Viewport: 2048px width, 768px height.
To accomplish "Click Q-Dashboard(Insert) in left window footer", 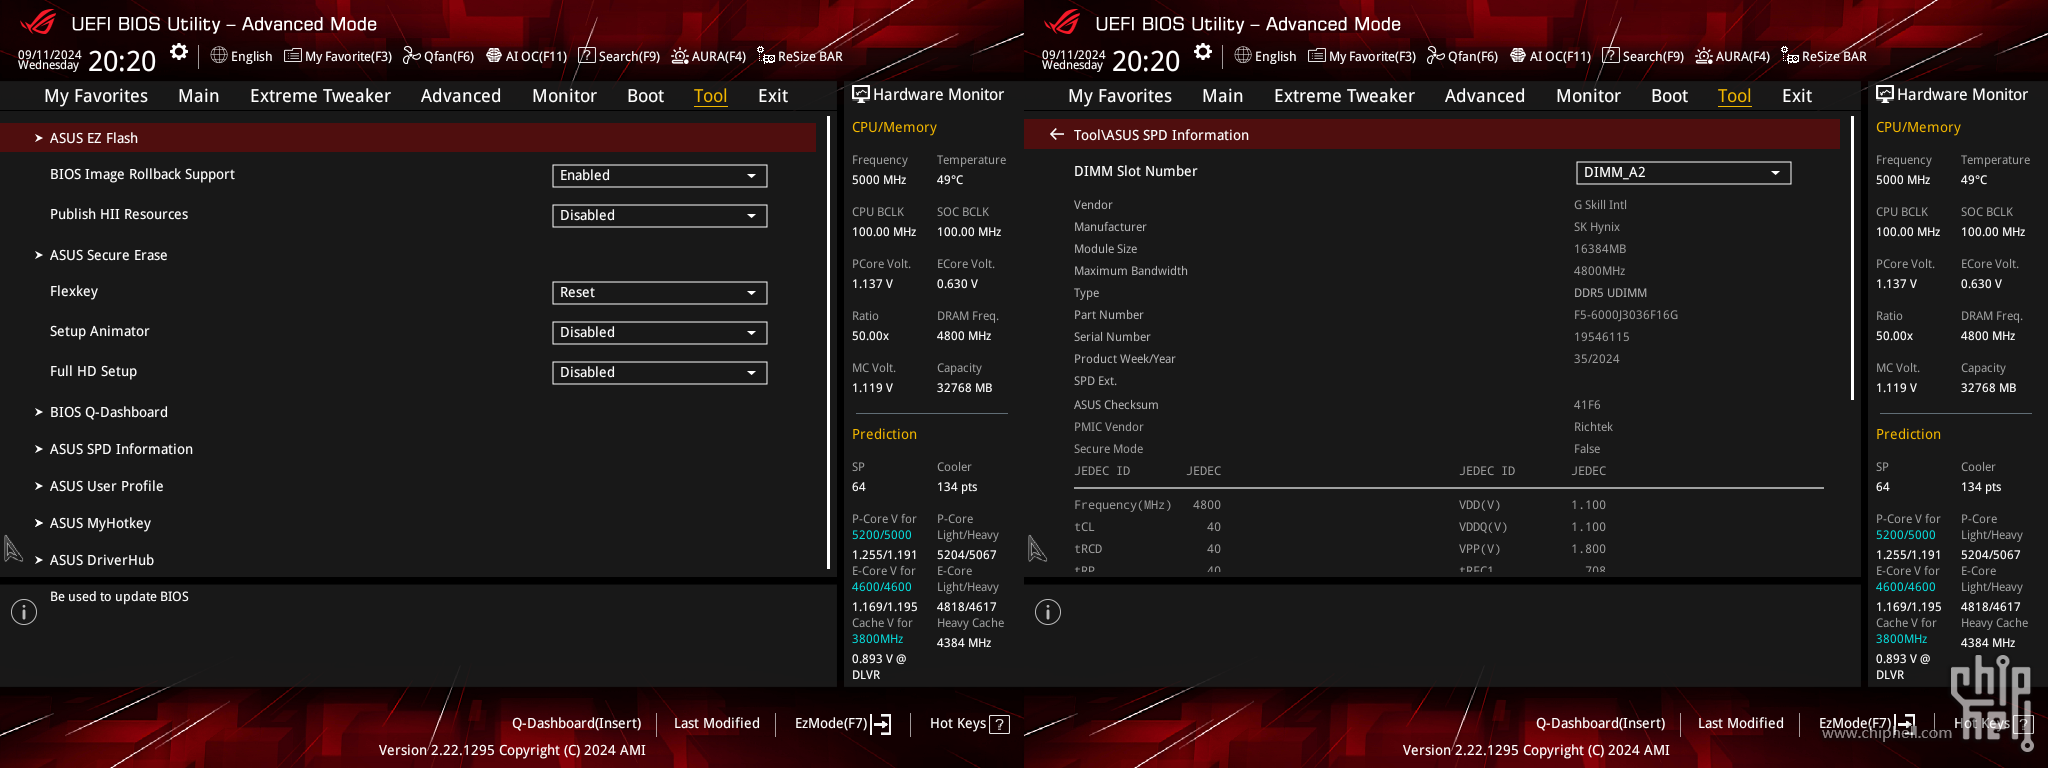I will (x=576, y=723).
